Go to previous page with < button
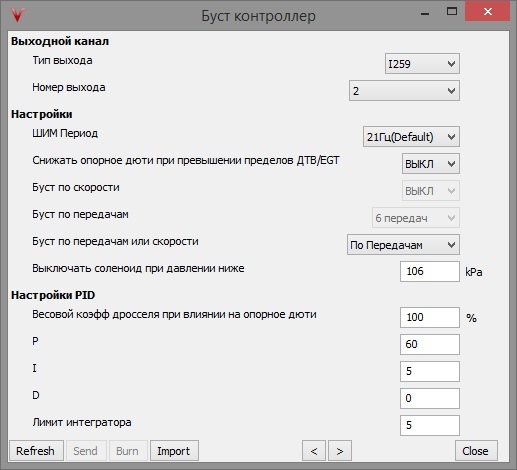Image resolution: width=517 pixels, height=470 pixels. (x=314, y=451)
